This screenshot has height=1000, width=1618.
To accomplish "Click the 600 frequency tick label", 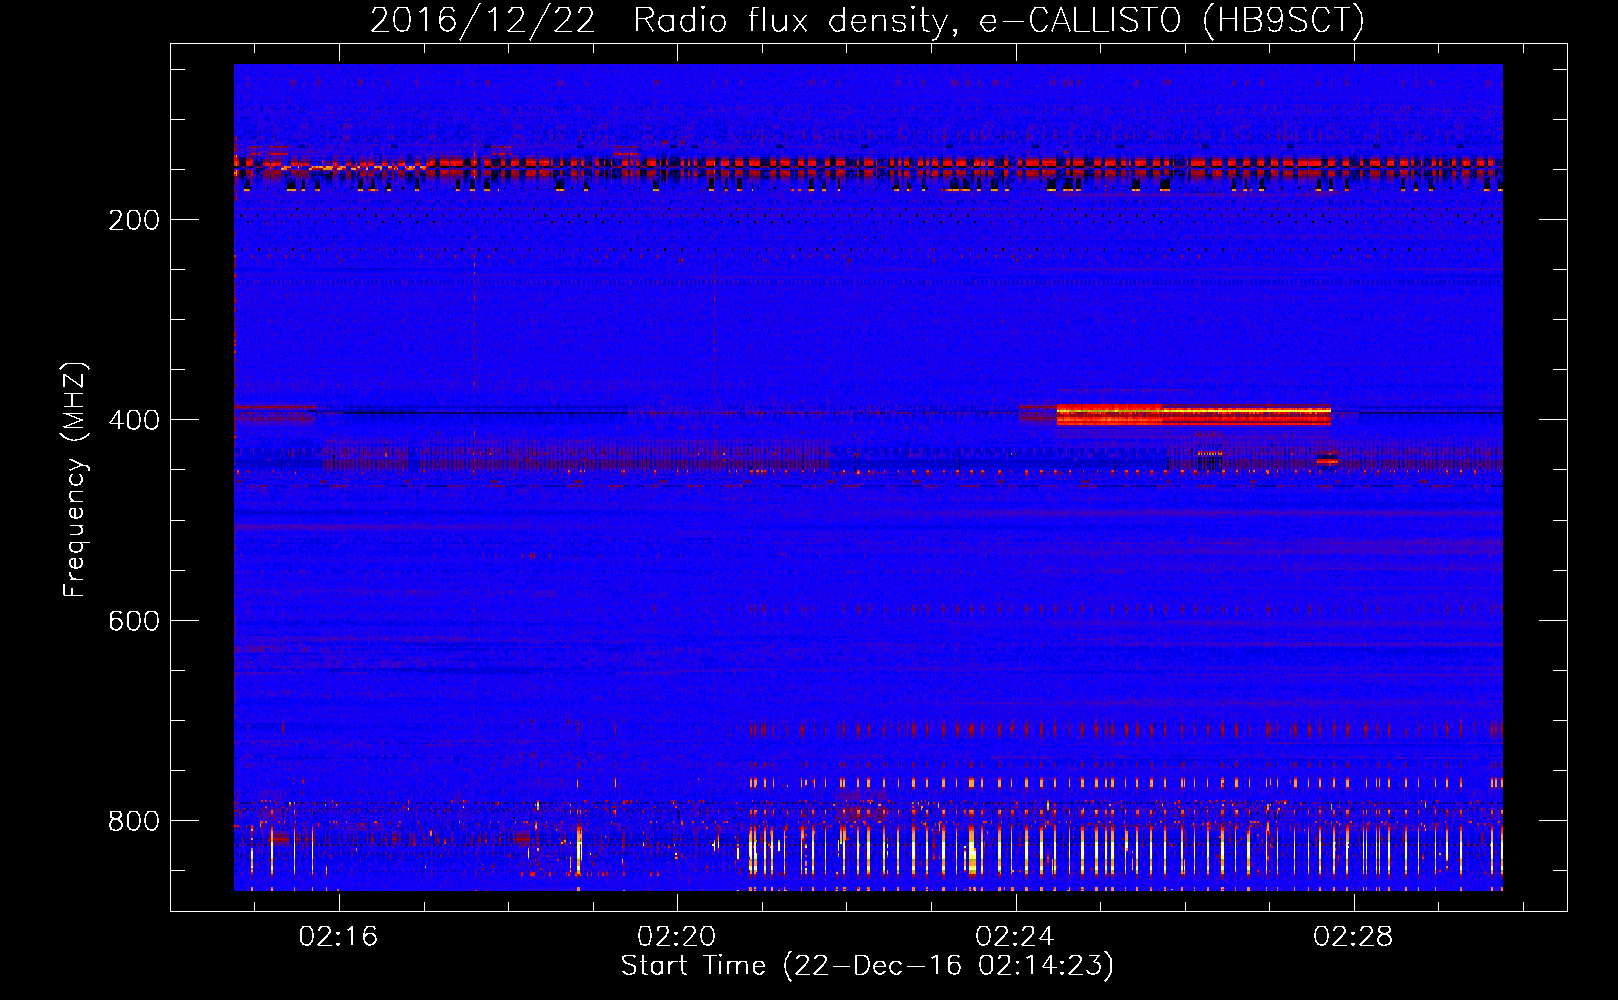I will (x=134, y=621).
